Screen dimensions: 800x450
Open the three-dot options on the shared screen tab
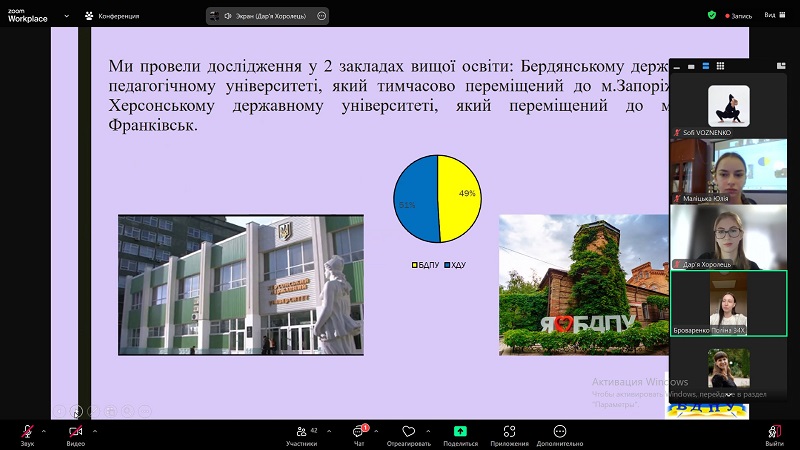click(321, 16)
